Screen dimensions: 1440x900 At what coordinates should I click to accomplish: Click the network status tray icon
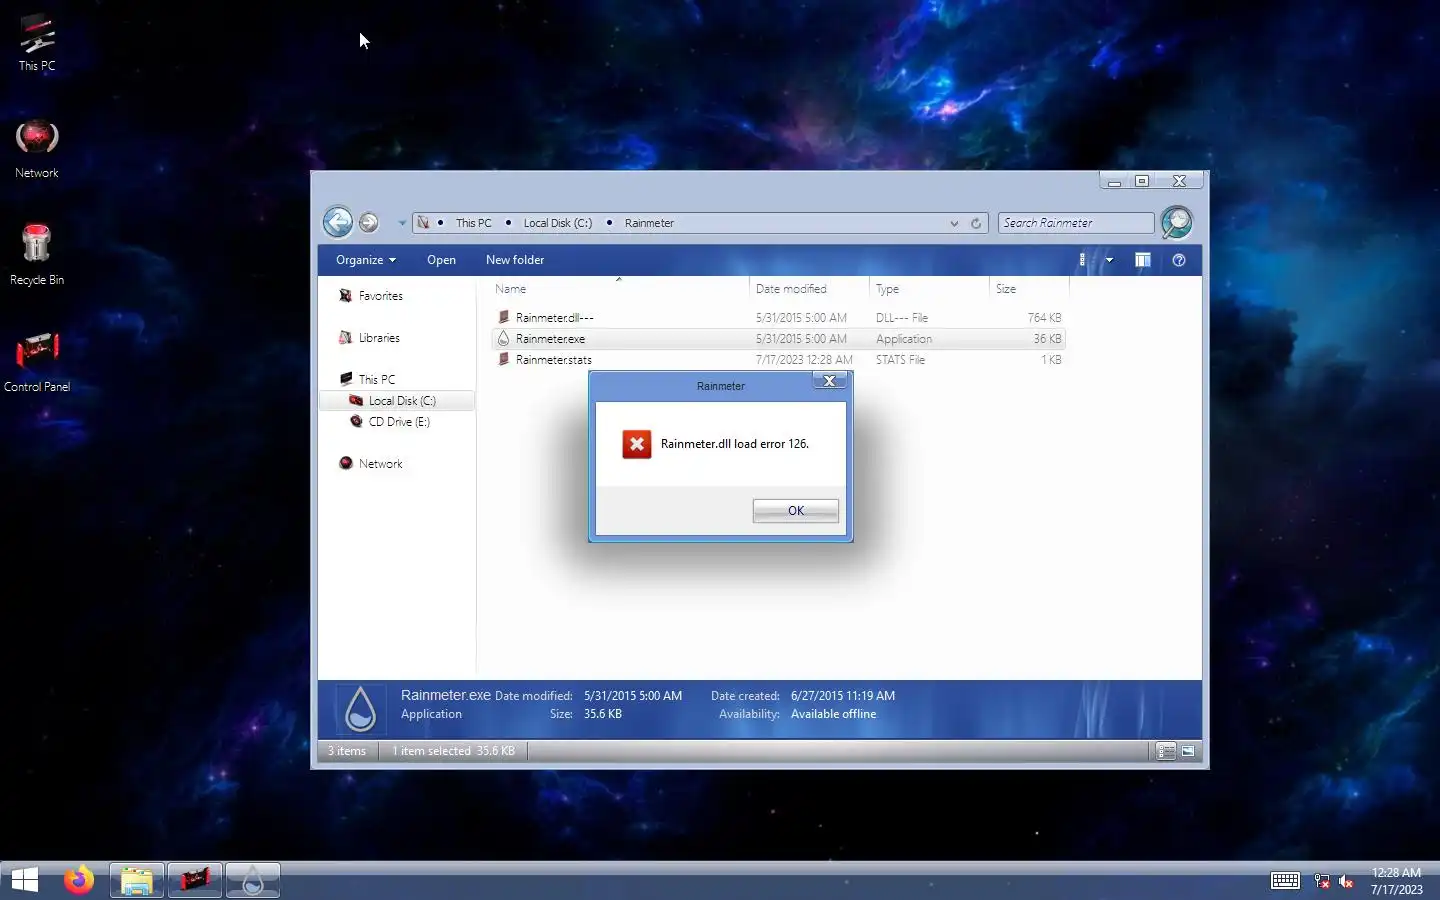[x=1322, y=881]
